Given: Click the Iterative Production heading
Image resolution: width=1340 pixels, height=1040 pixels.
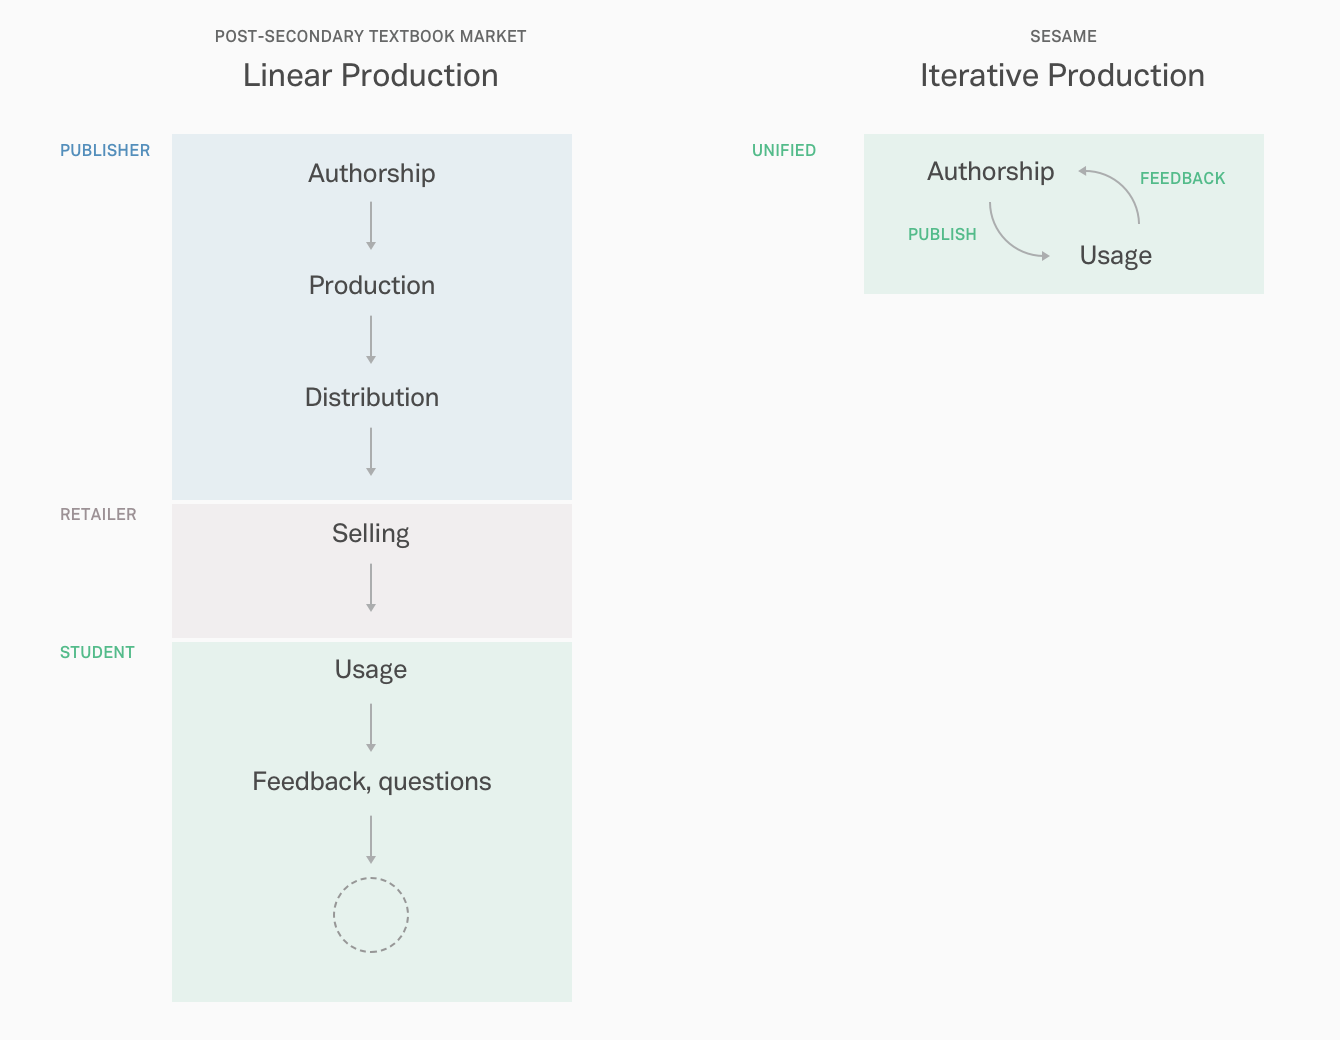Looking at the screenshot, I should click(x=1062, y=75).
